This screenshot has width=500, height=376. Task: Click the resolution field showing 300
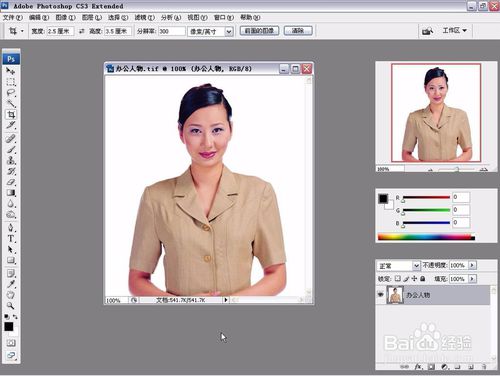[x=172, y=31]
